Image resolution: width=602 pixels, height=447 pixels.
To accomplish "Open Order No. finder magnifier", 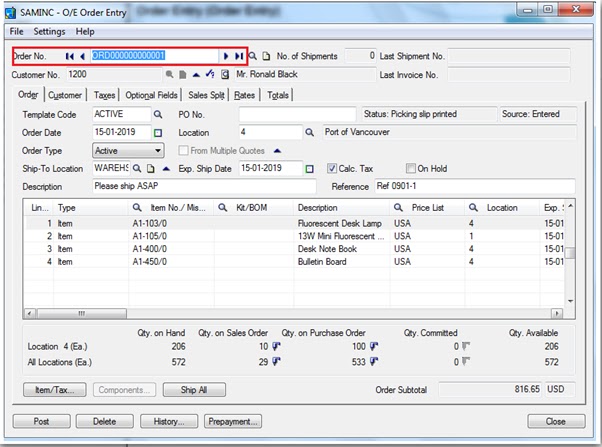I will (x=253, y=56).
